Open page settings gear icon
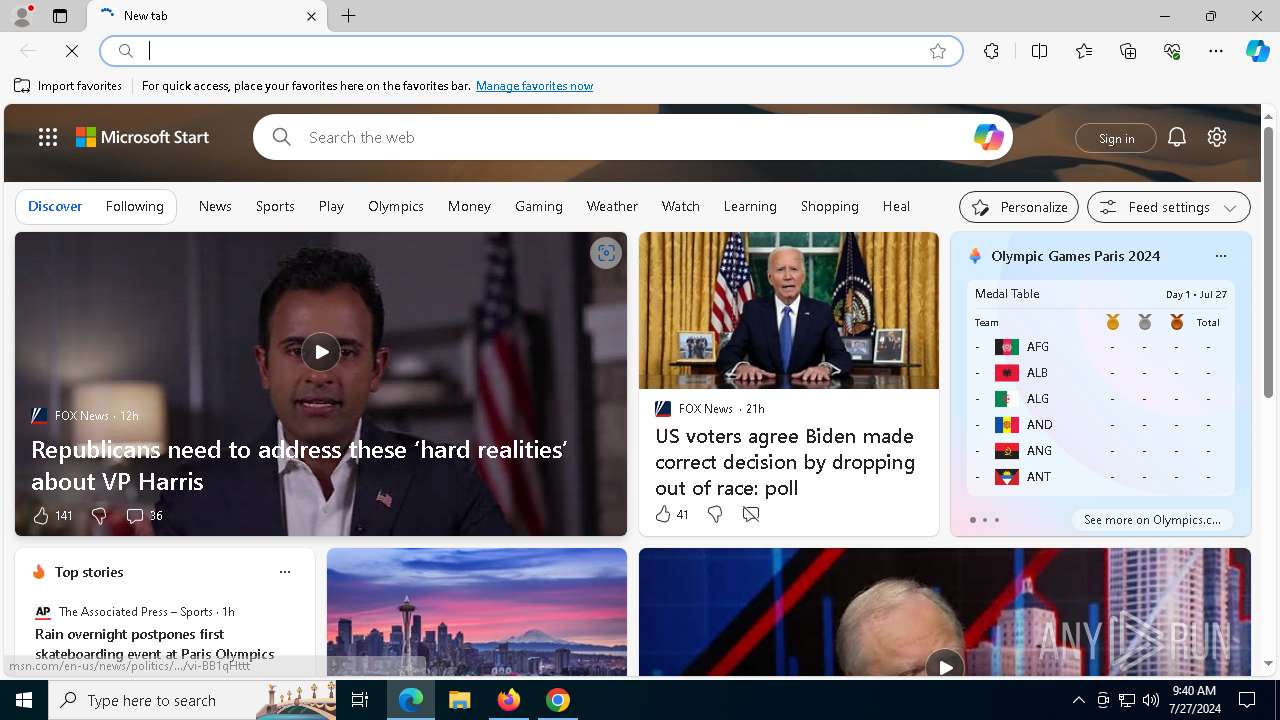The height and width of the screenshot is (720, 1280). point(1217,137)
